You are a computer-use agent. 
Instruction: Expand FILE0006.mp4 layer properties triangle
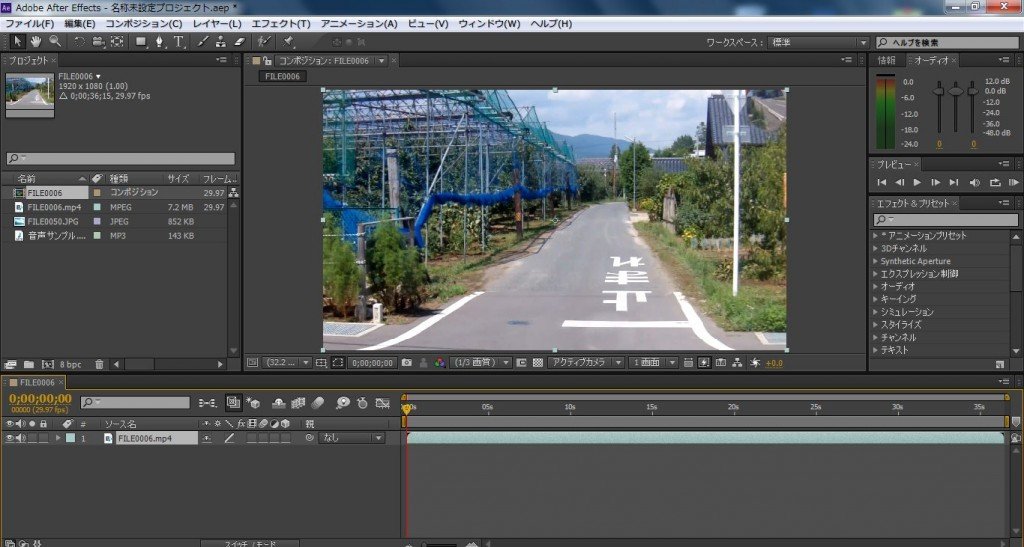pyautogui.click(x=58, y=439)
